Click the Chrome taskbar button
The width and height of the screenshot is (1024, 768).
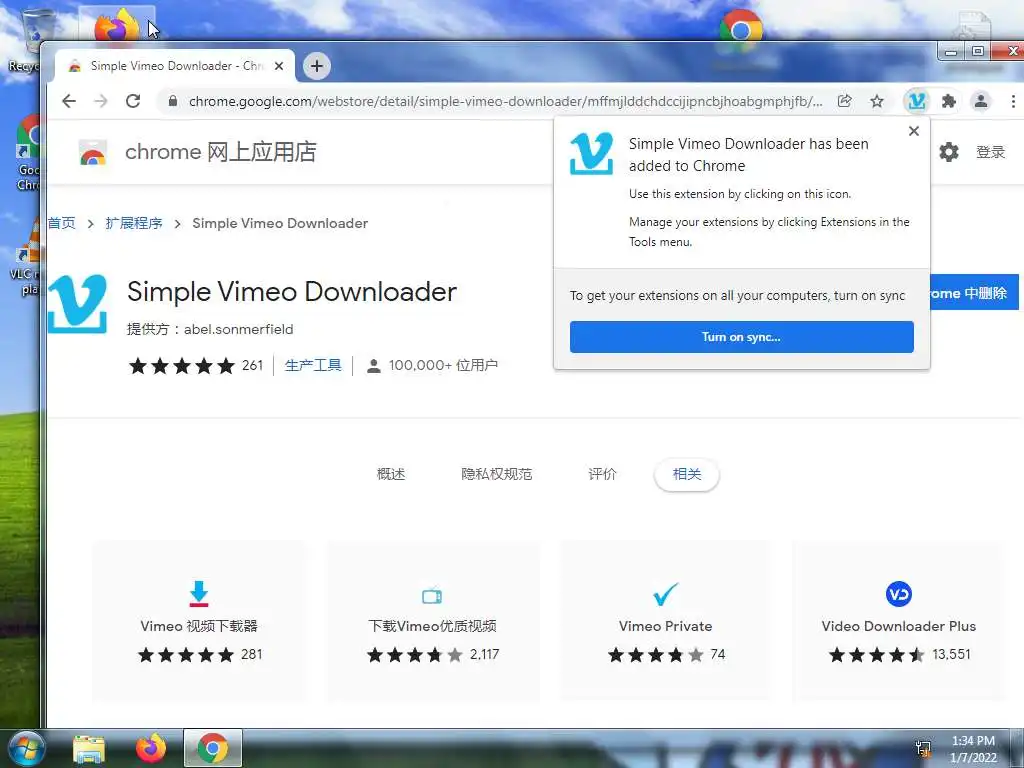[x=213, y=748]
